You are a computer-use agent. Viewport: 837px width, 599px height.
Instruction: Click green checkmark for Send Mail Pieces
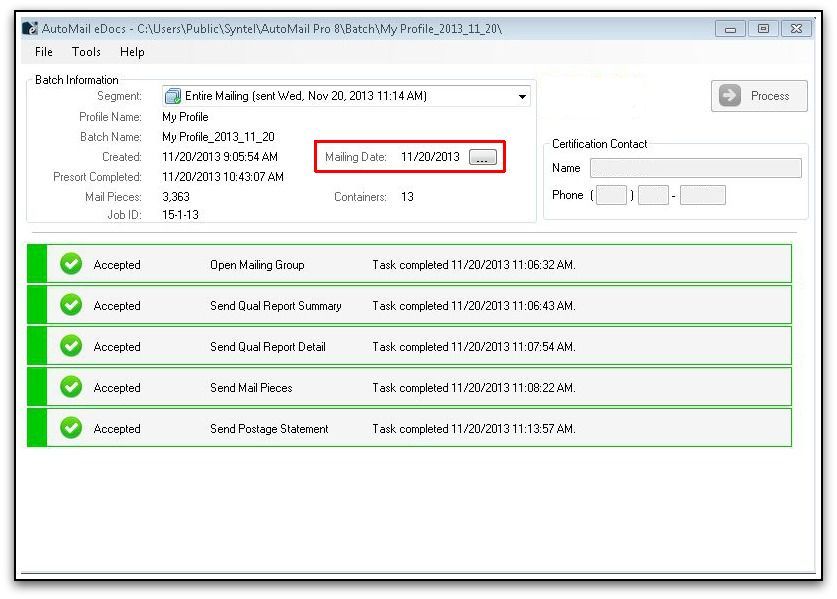click(x=71, y=387)
